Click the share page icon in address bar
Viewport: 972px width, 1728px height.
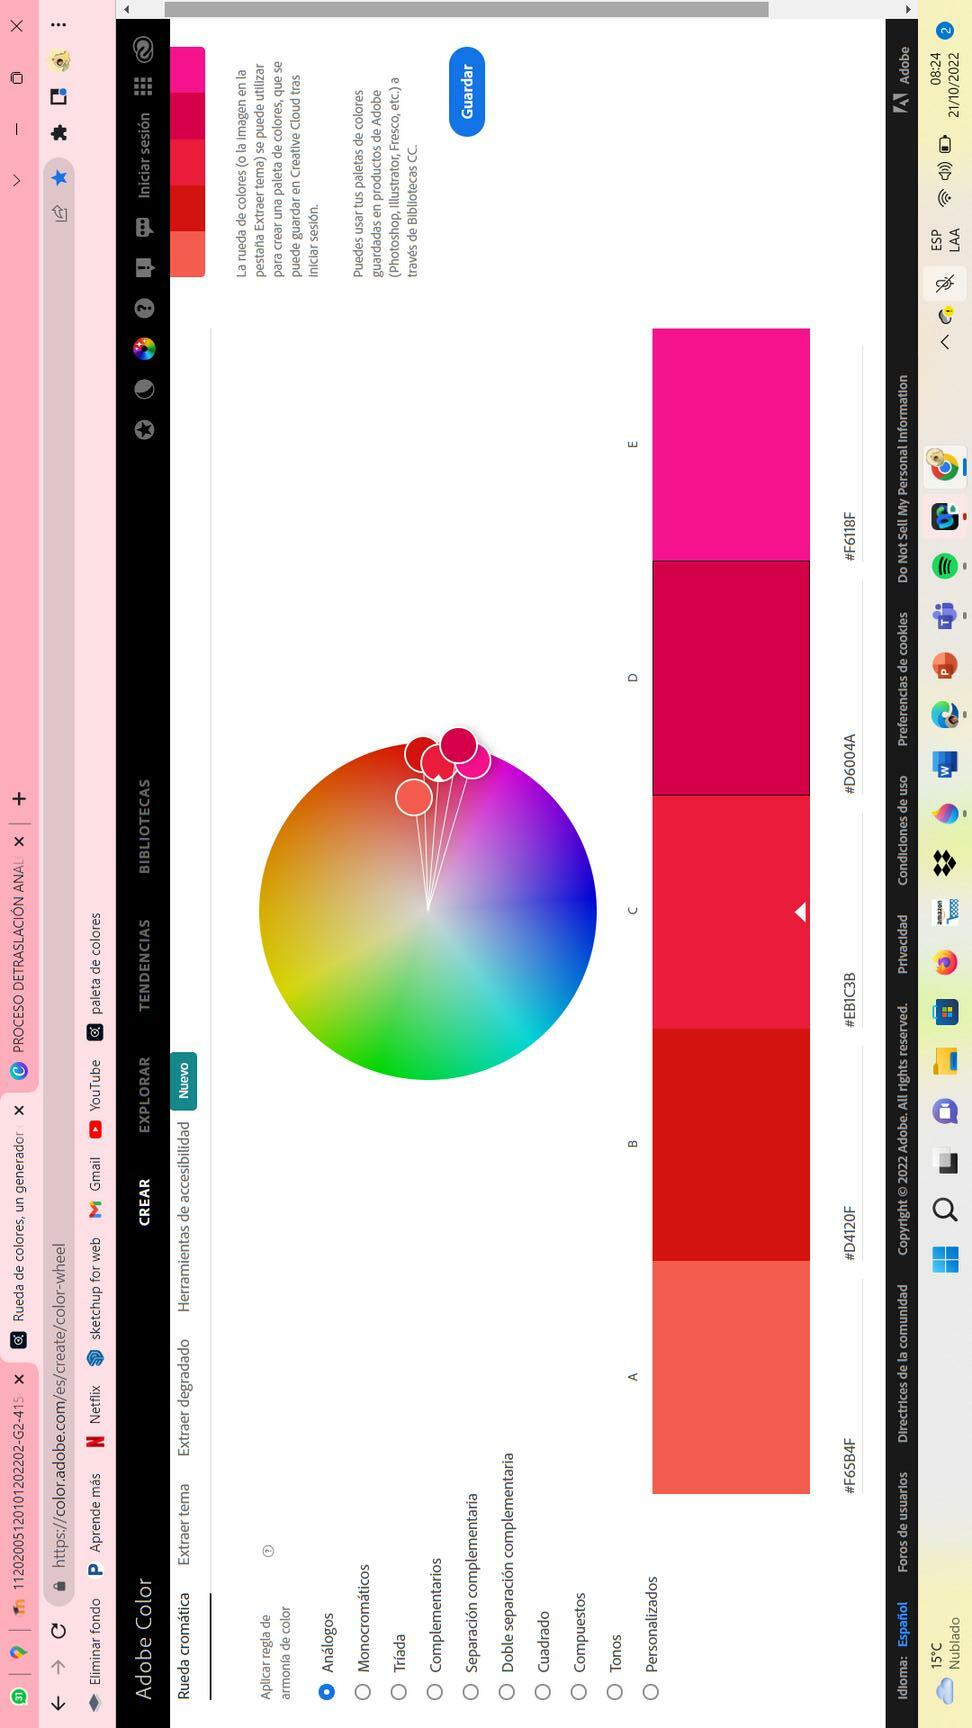pyautogui.click(x=59, y=213)
